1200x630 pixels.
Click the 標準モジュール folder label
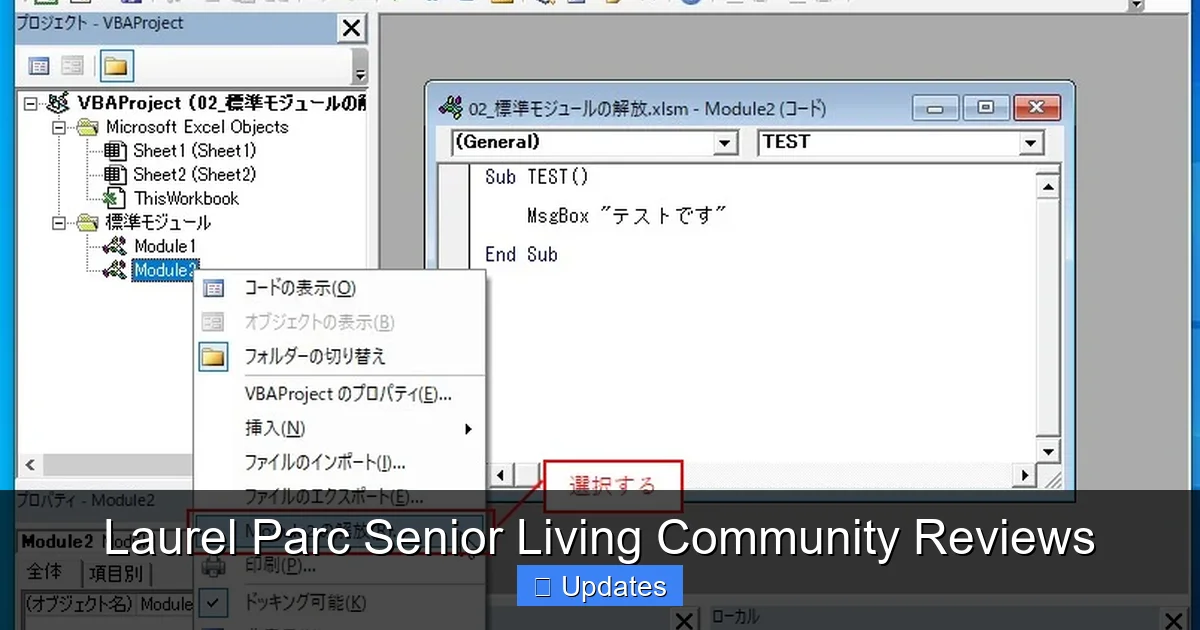coord(158,222)
